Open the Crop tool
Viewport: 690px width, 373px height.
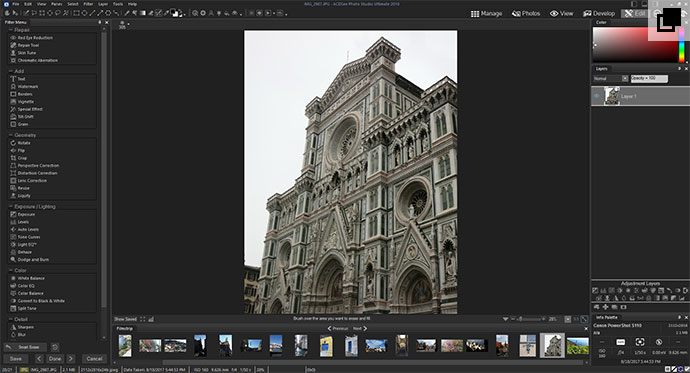pos(18,158)
